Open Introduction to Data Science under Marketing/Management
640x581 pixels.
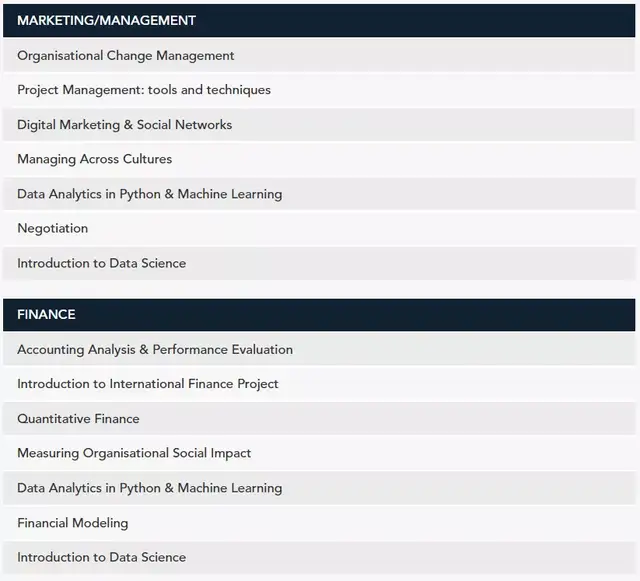(102, 263)
